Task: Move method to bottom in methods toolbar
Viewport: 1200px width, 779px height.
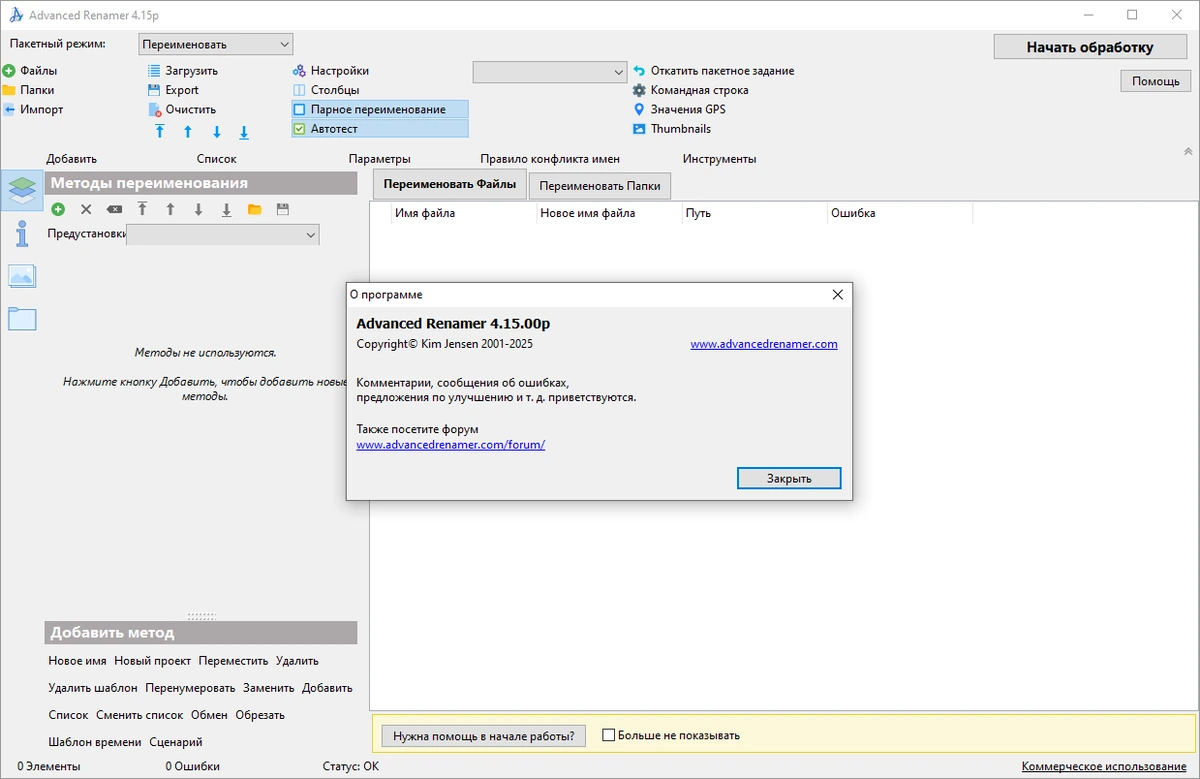Action: 226,209
